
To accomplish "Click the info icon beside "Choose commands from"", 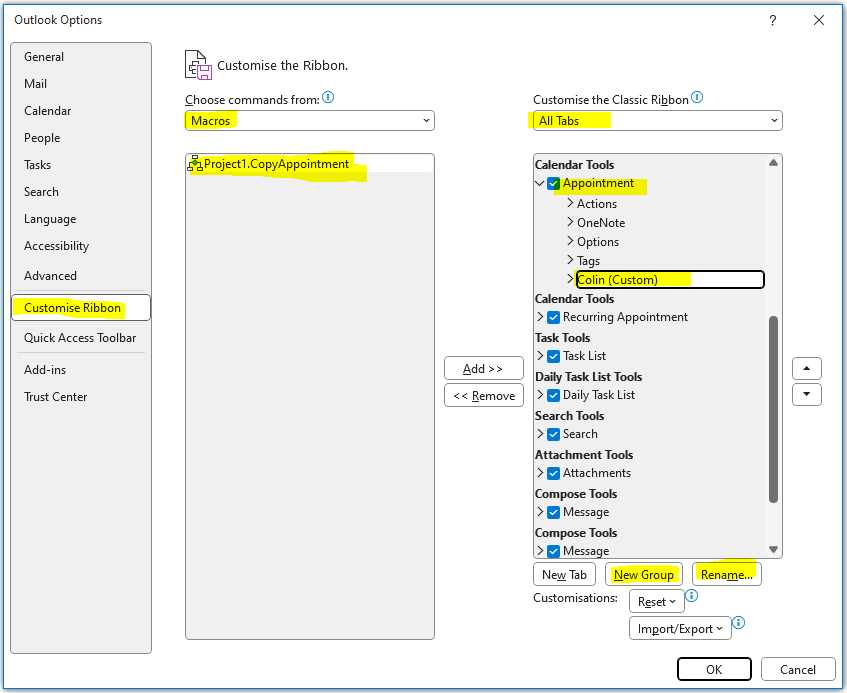I will 328,97.
